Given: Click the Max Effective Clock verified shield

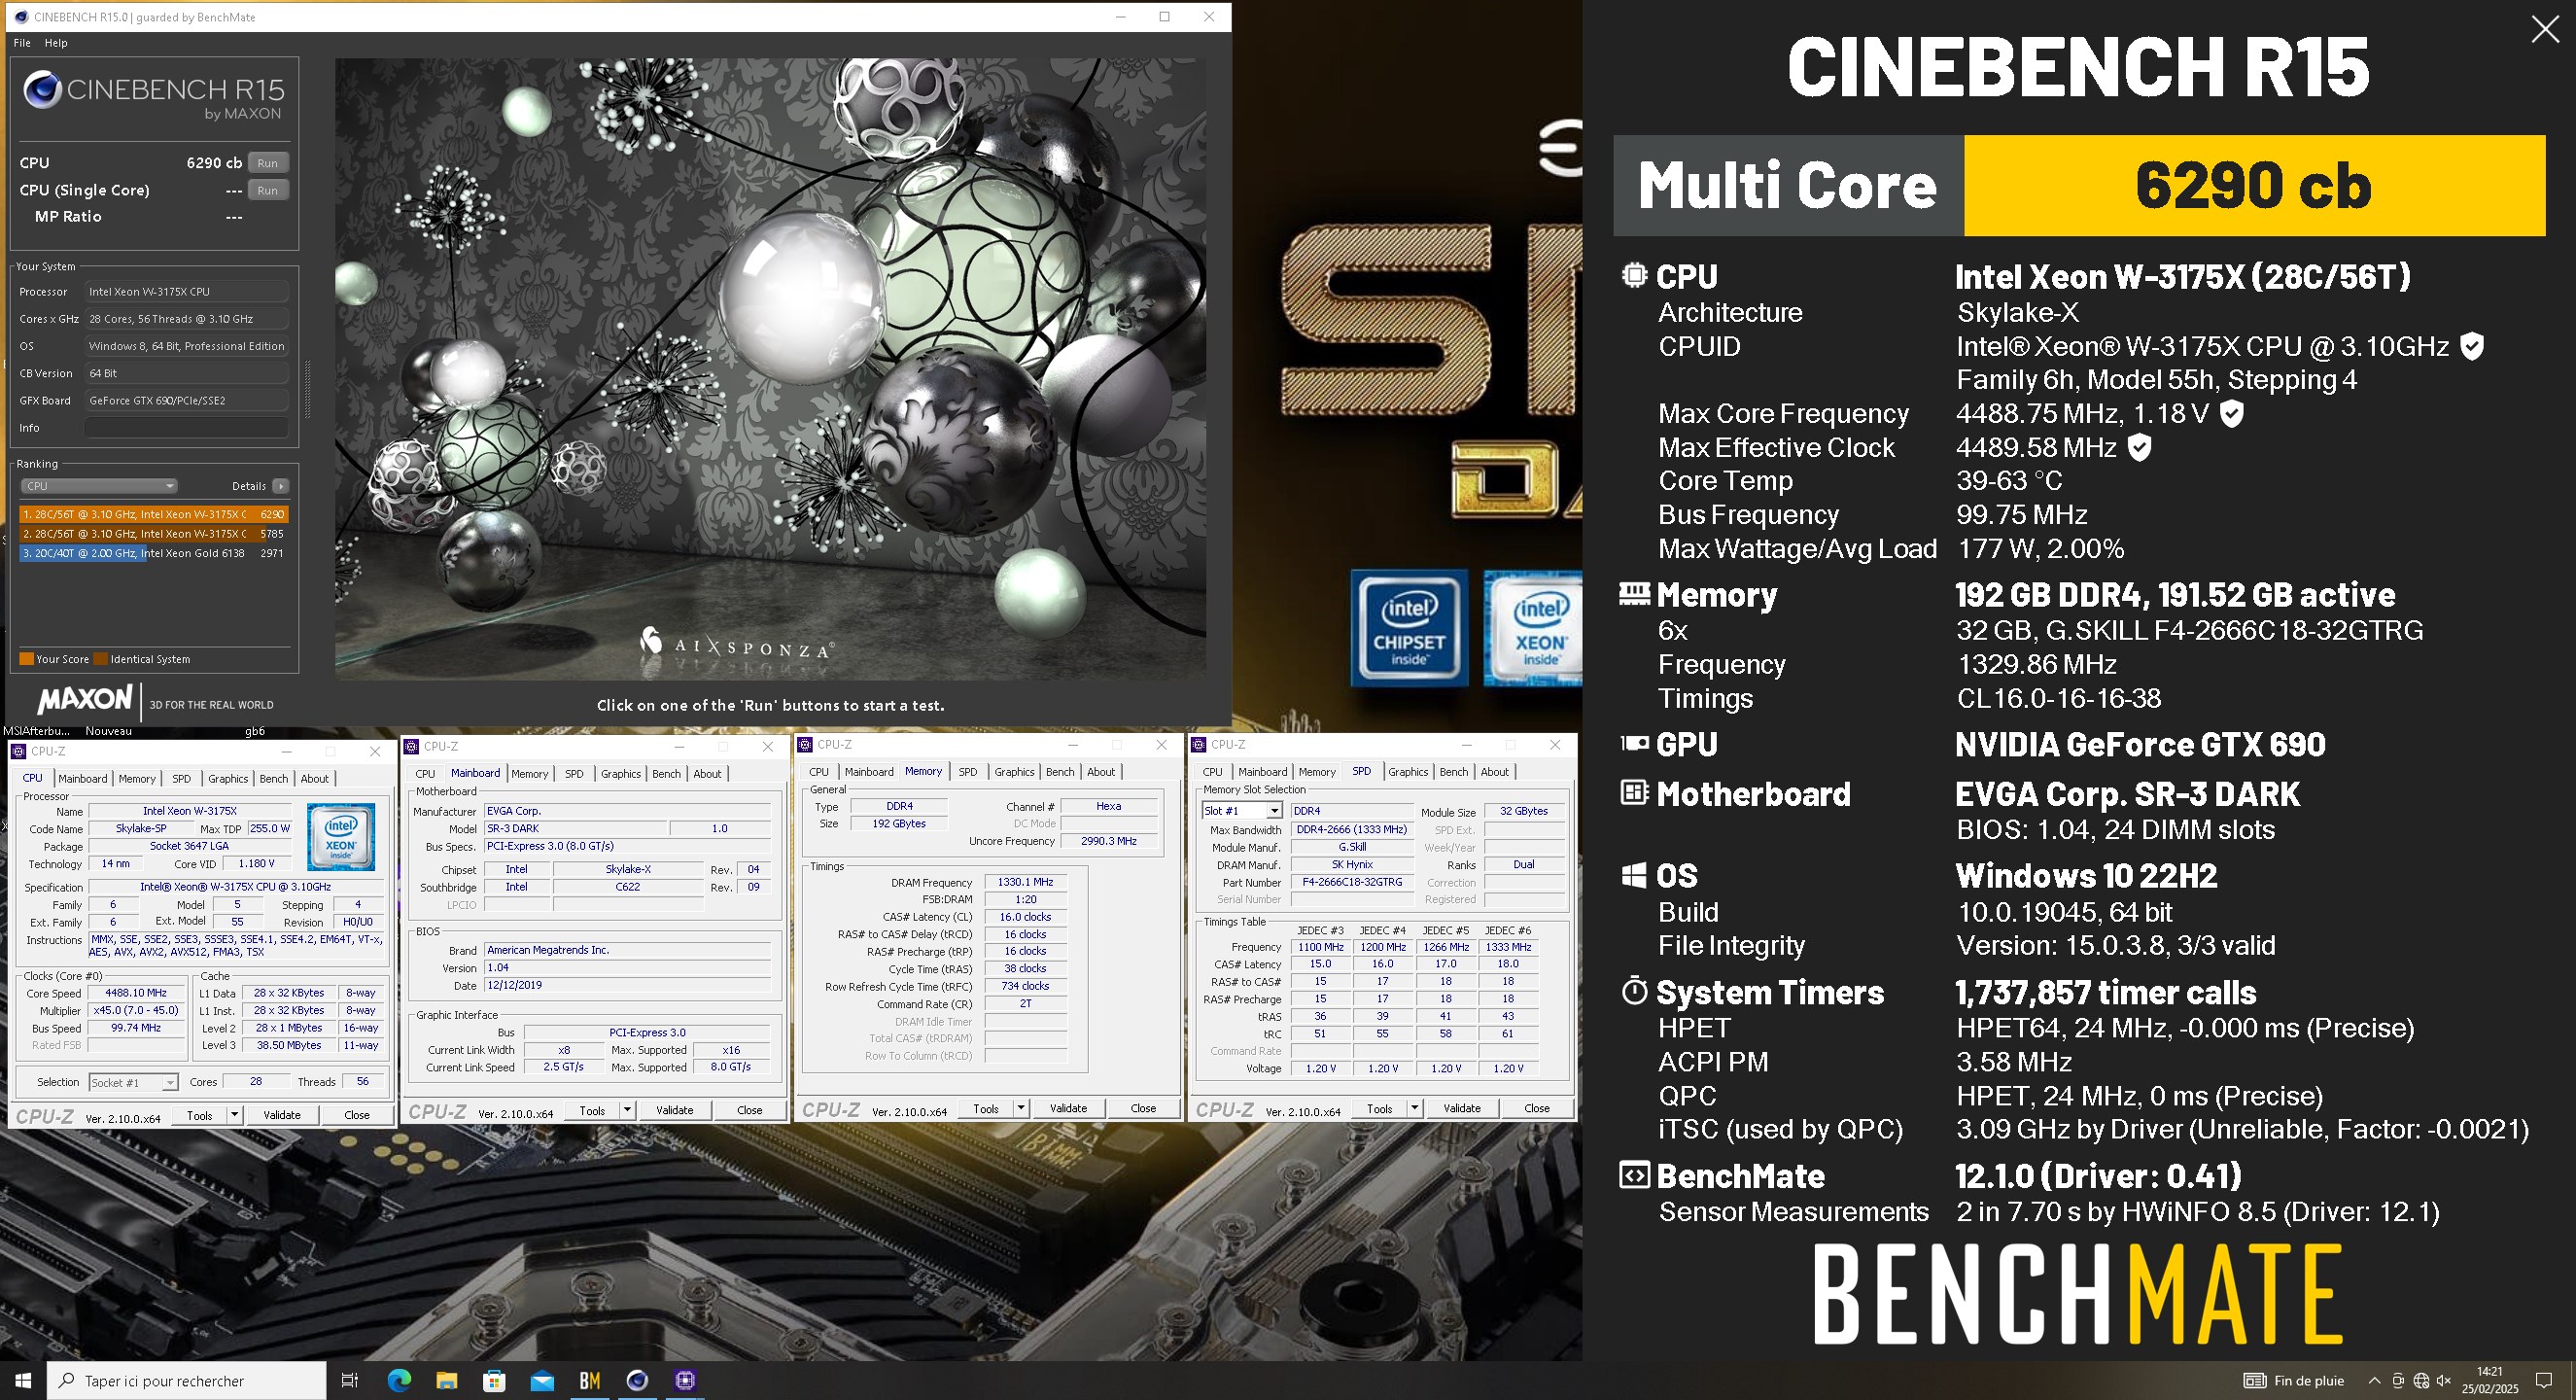Looking at the screenshot, I should [x=2139, y=447].
